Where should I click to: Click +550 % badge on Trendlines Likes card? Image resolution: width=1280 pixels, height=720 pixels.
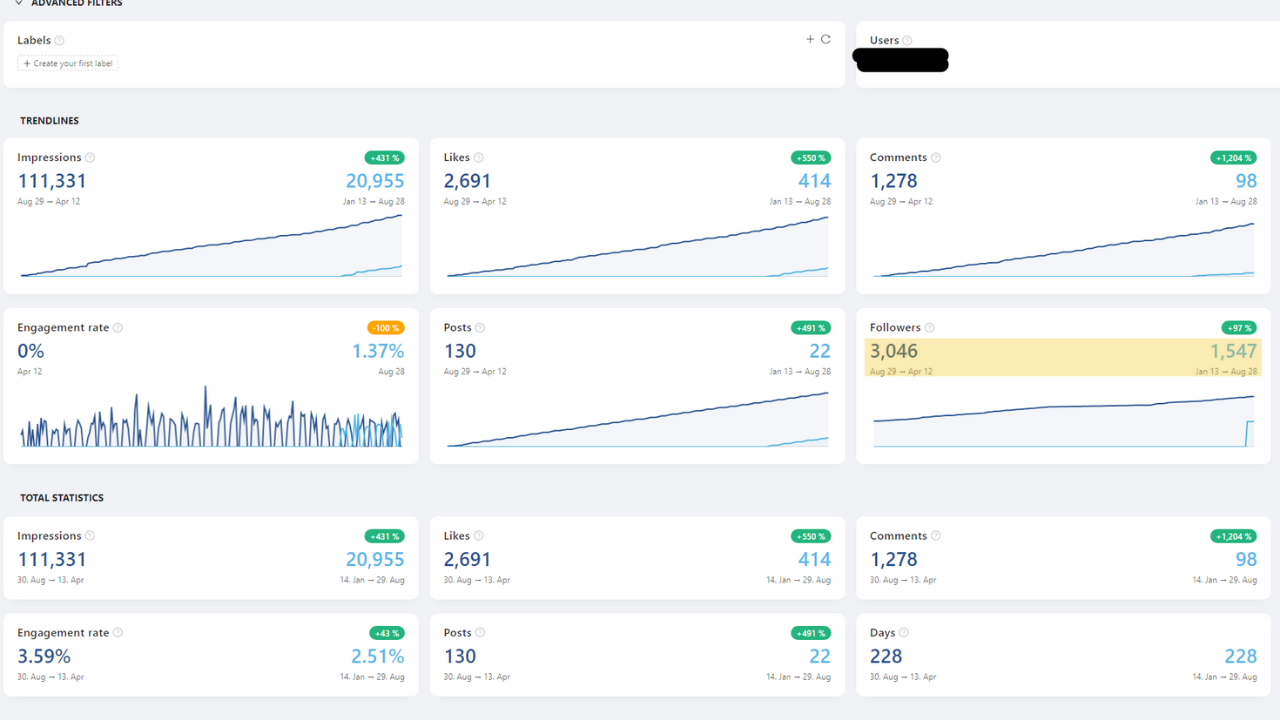tap(810, 158)
